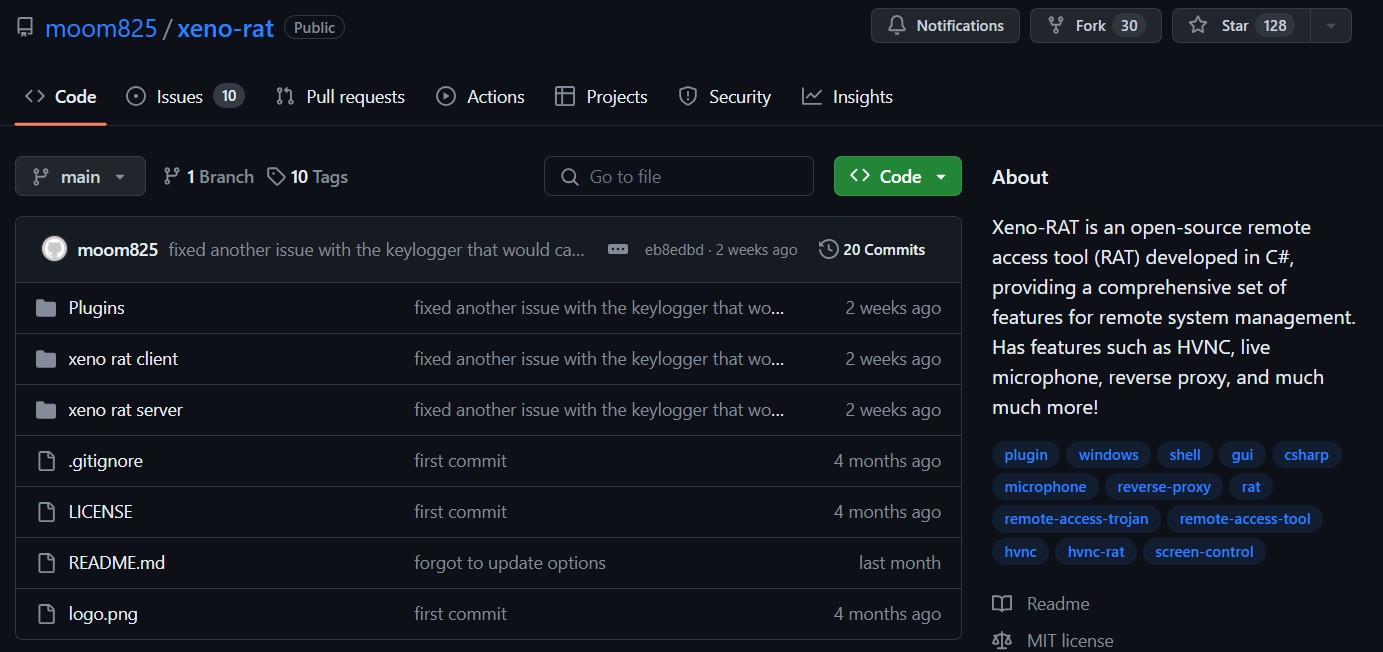Select the shell topic tag
Image resolution: width=1383 pixels, height=652 pixels.
click(1185, 455)
